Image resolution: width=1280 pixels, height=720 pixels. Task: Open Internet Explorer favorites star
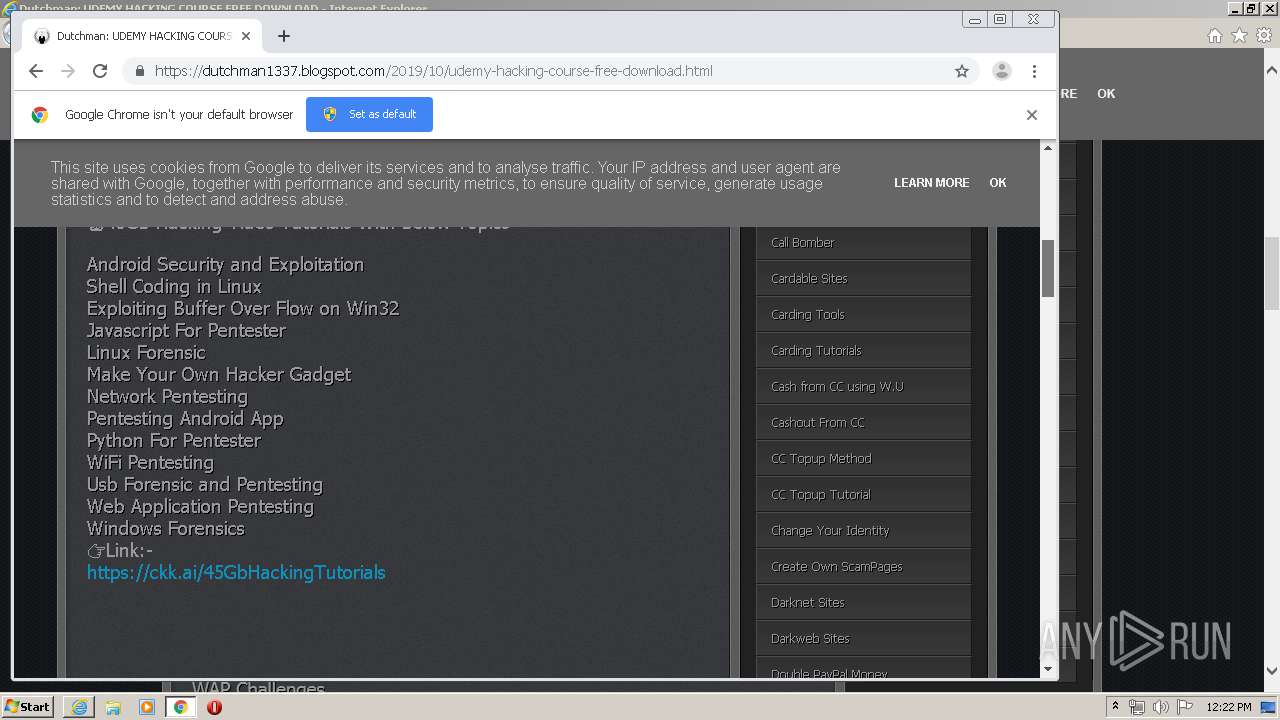point(1239,36)
